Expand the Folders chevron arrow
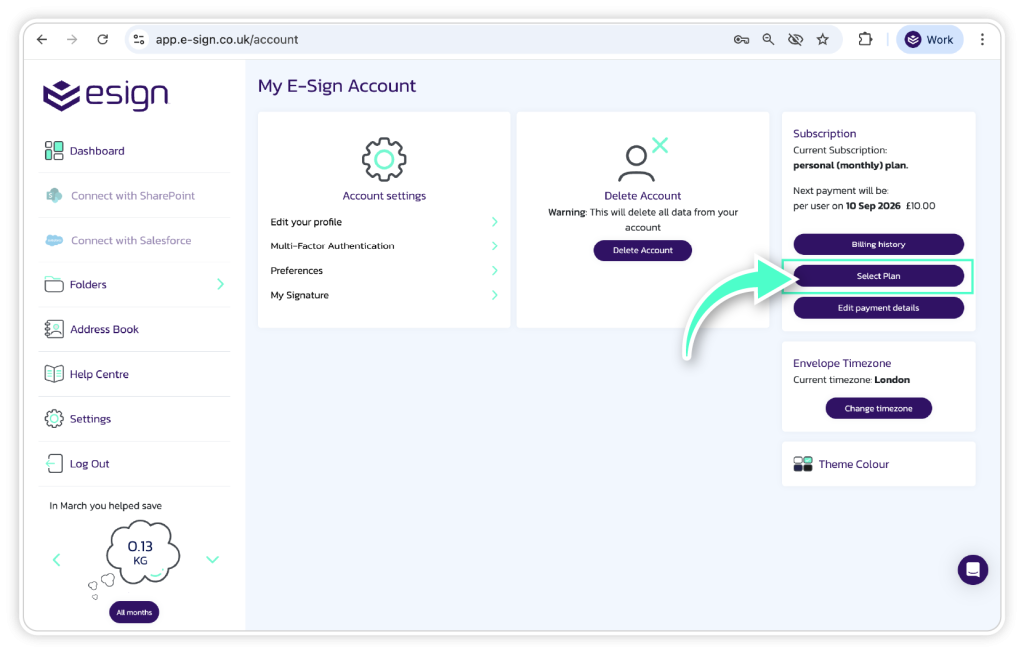Image resolution: width=1024 pixels, height=654 pixels. tap(220, 284)
